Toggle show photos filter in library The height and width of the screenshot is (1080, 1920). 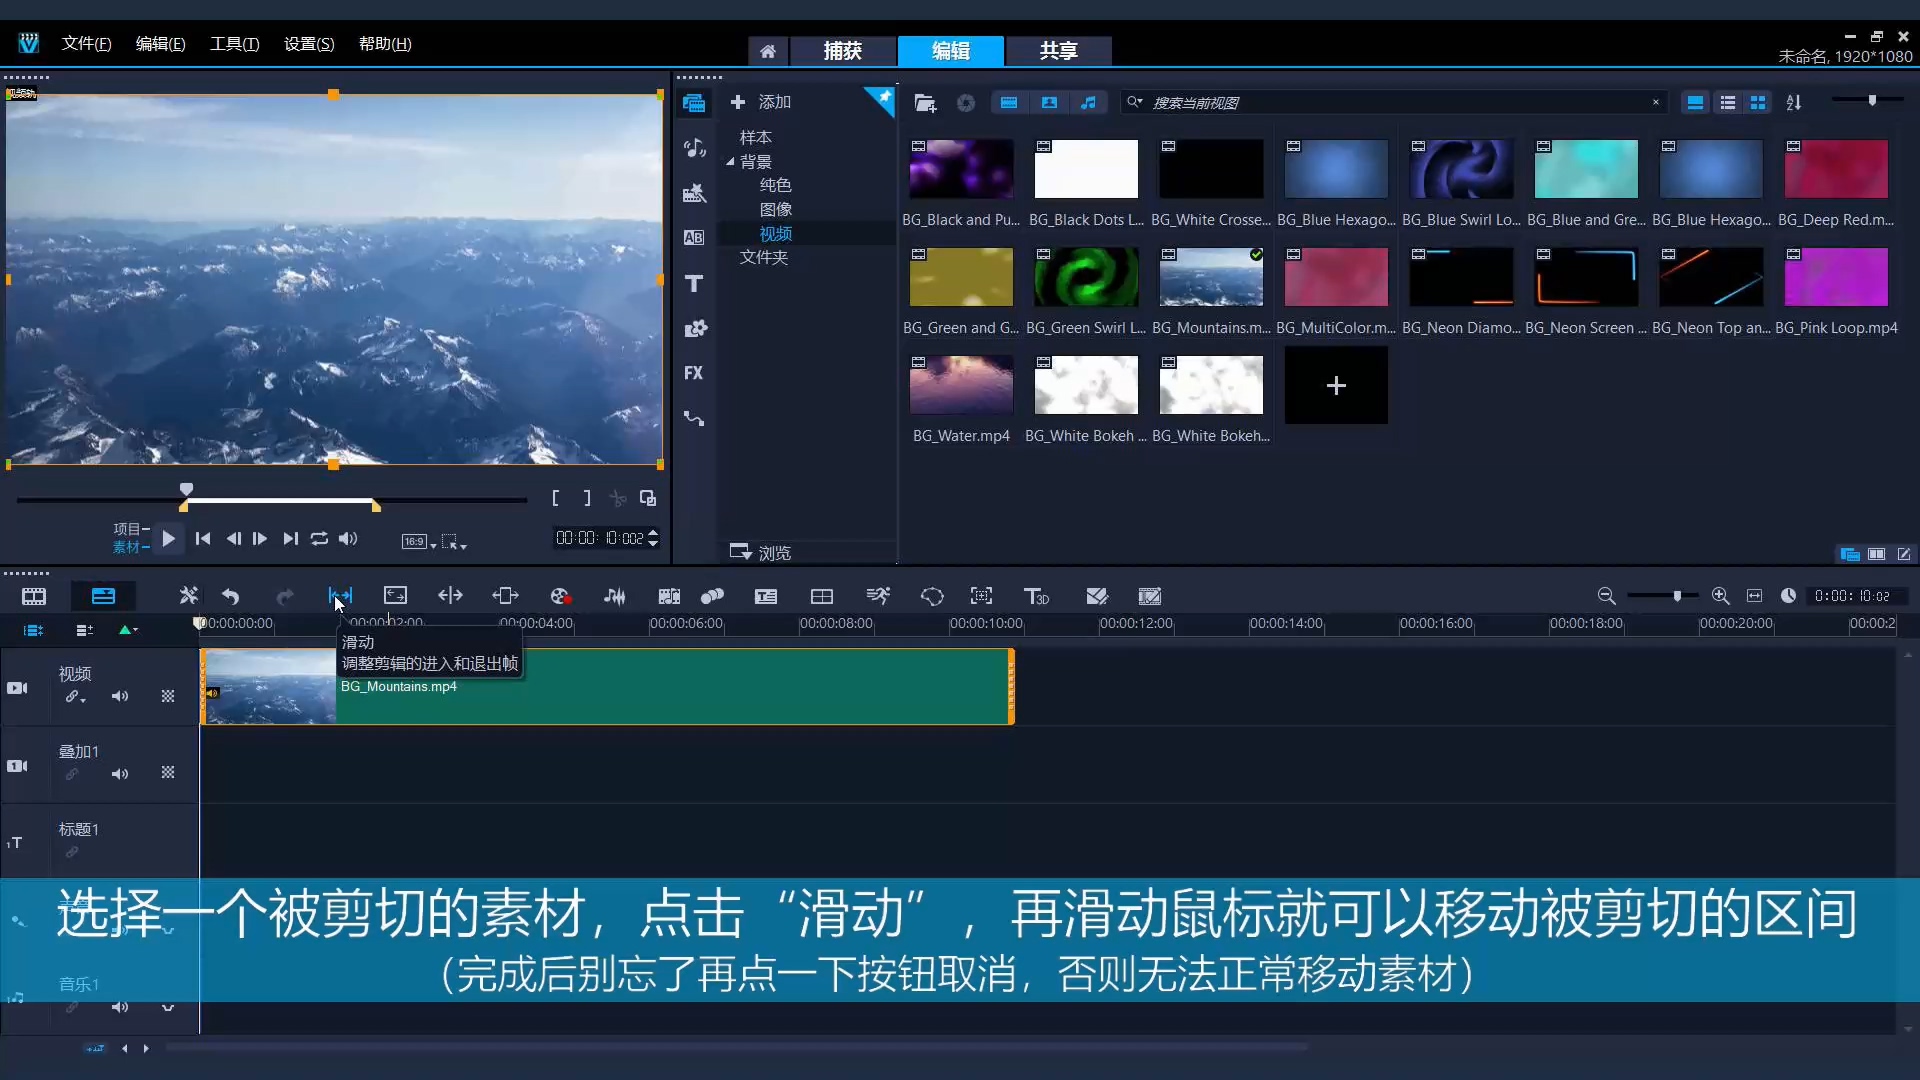[1049, 103]
